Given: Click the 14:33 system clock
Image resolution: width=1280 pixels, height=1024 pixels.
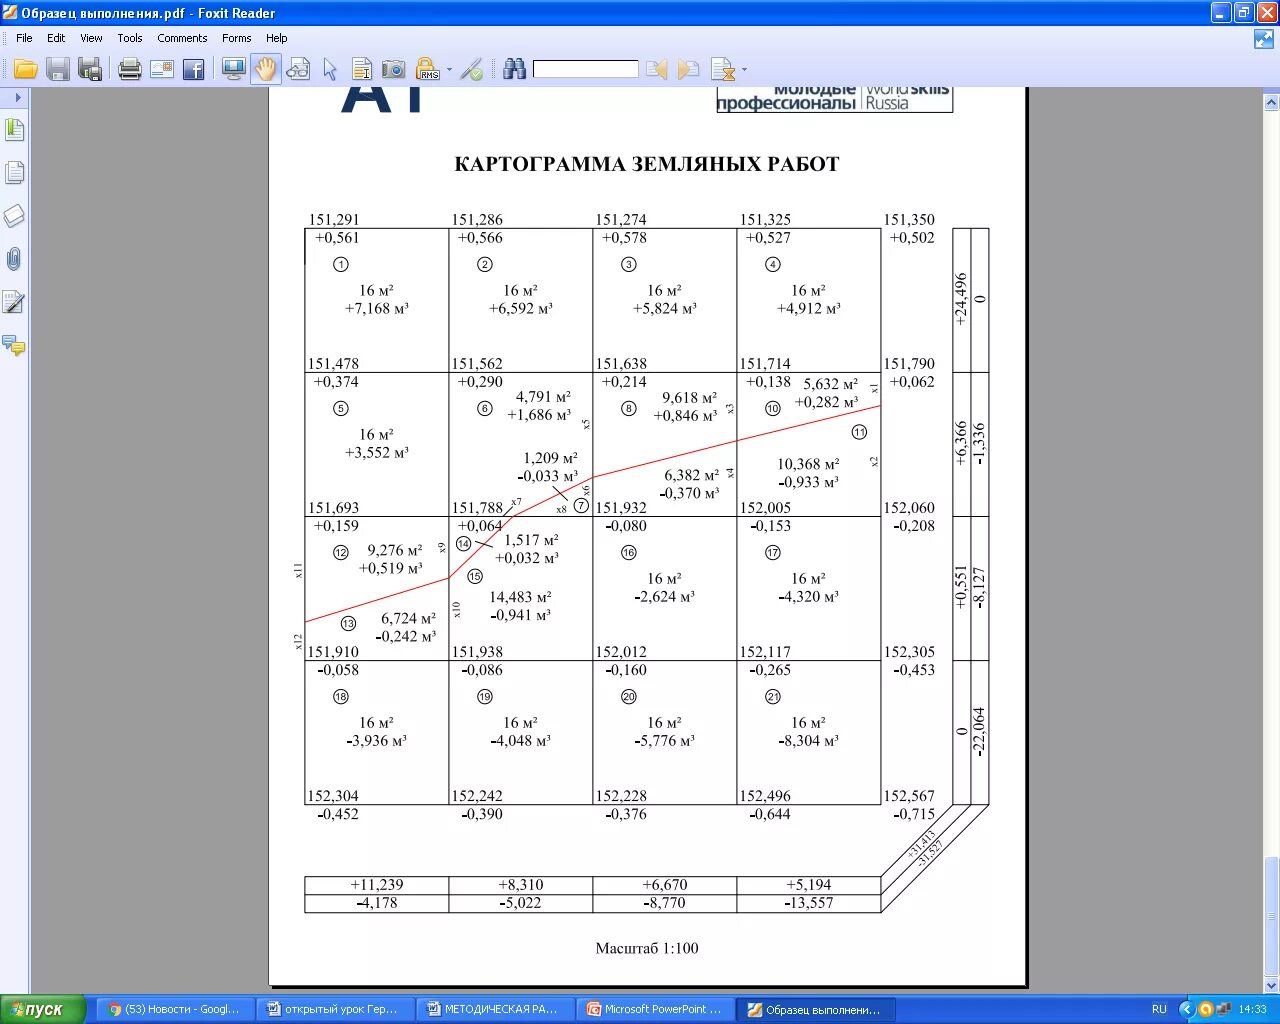Looking at the screenshot, I should pyautogui.click(x=1252, y=1009).
